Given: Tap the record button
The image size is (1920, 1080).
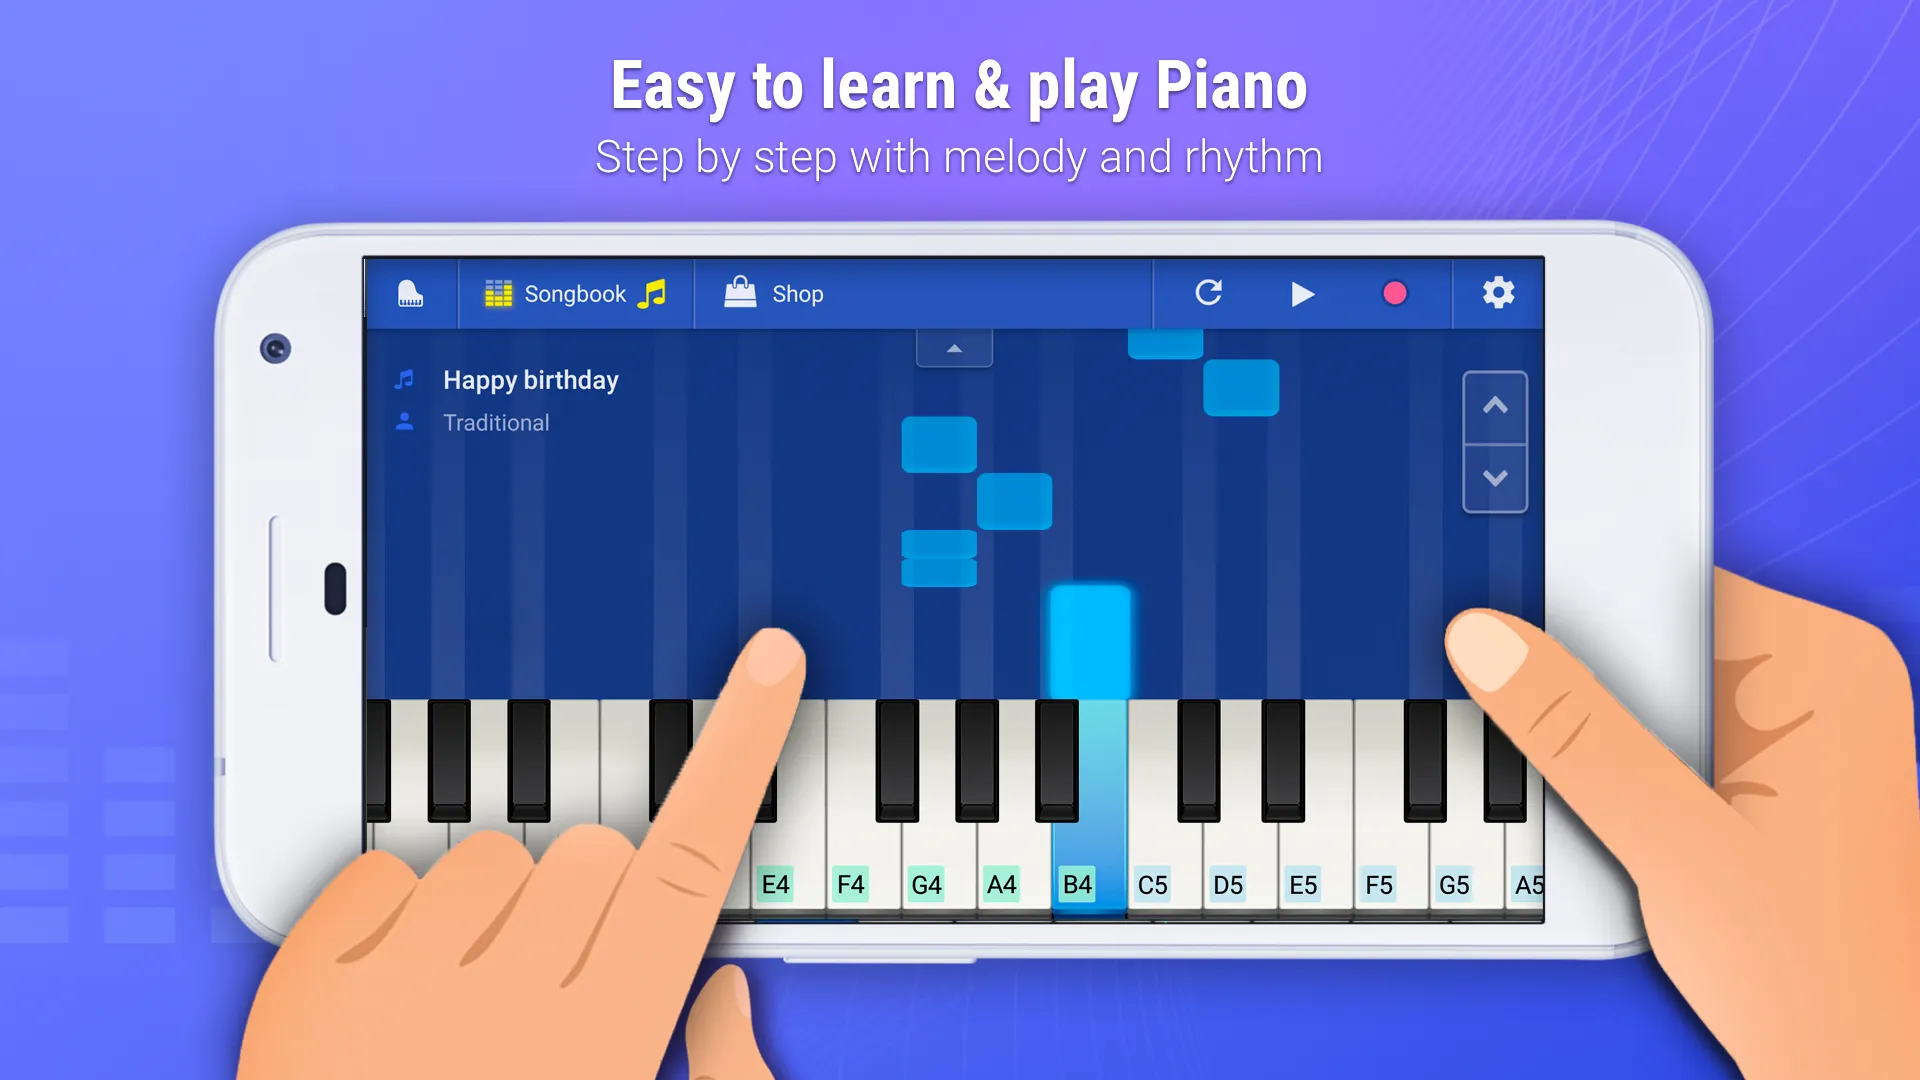Looking at the screenshot, I should click(x=1394, y=293).
